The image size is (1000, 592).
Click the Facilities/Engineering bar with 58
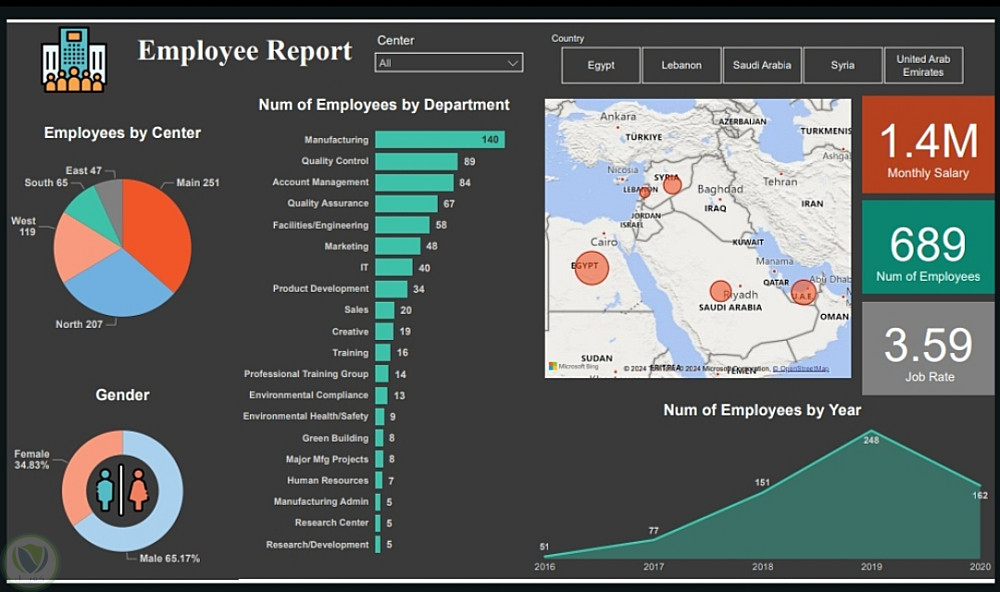point(402,225)
